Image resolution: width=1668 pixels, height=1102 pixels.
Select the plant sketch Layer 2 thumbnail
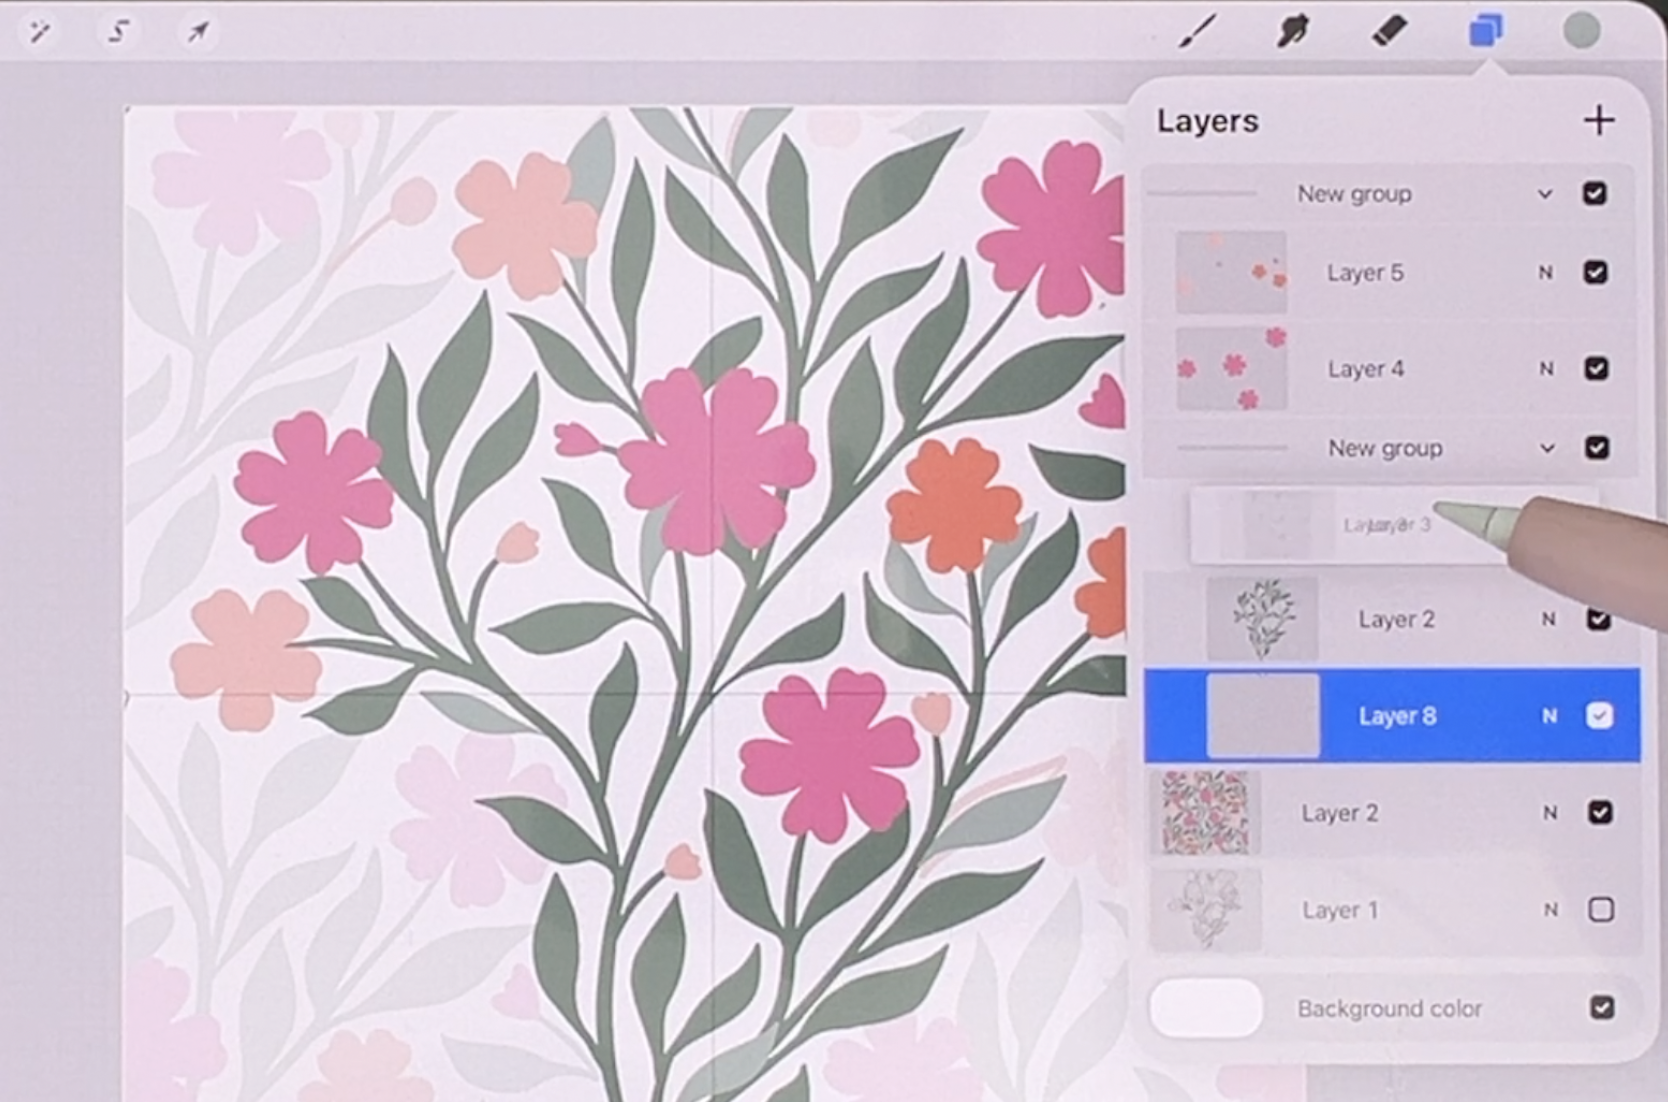(x=1263, y=619)
